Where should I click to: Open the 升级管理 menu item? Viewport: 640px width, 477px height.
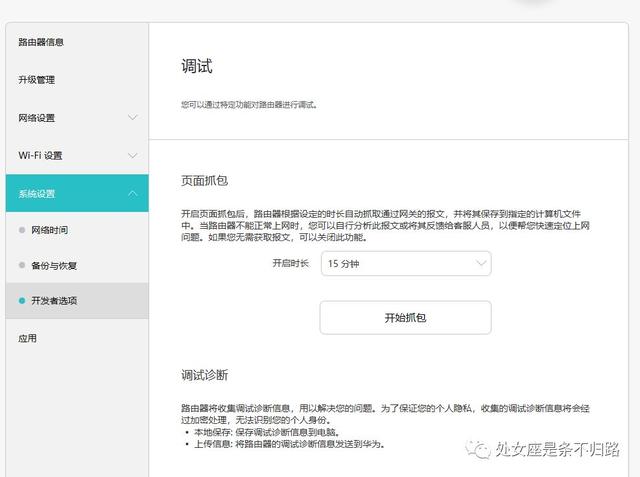tap(77, 80)
